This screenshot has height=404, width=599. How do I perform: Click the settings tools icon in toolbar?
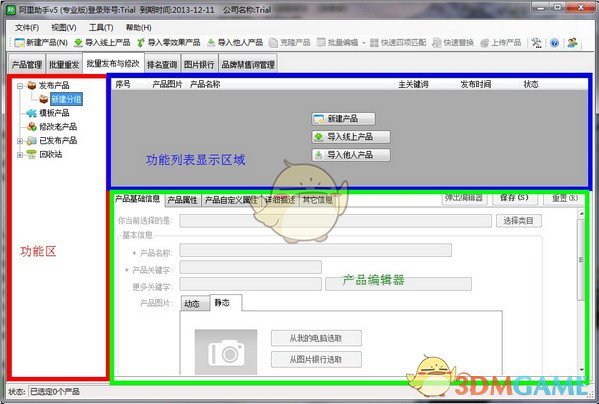536,43
